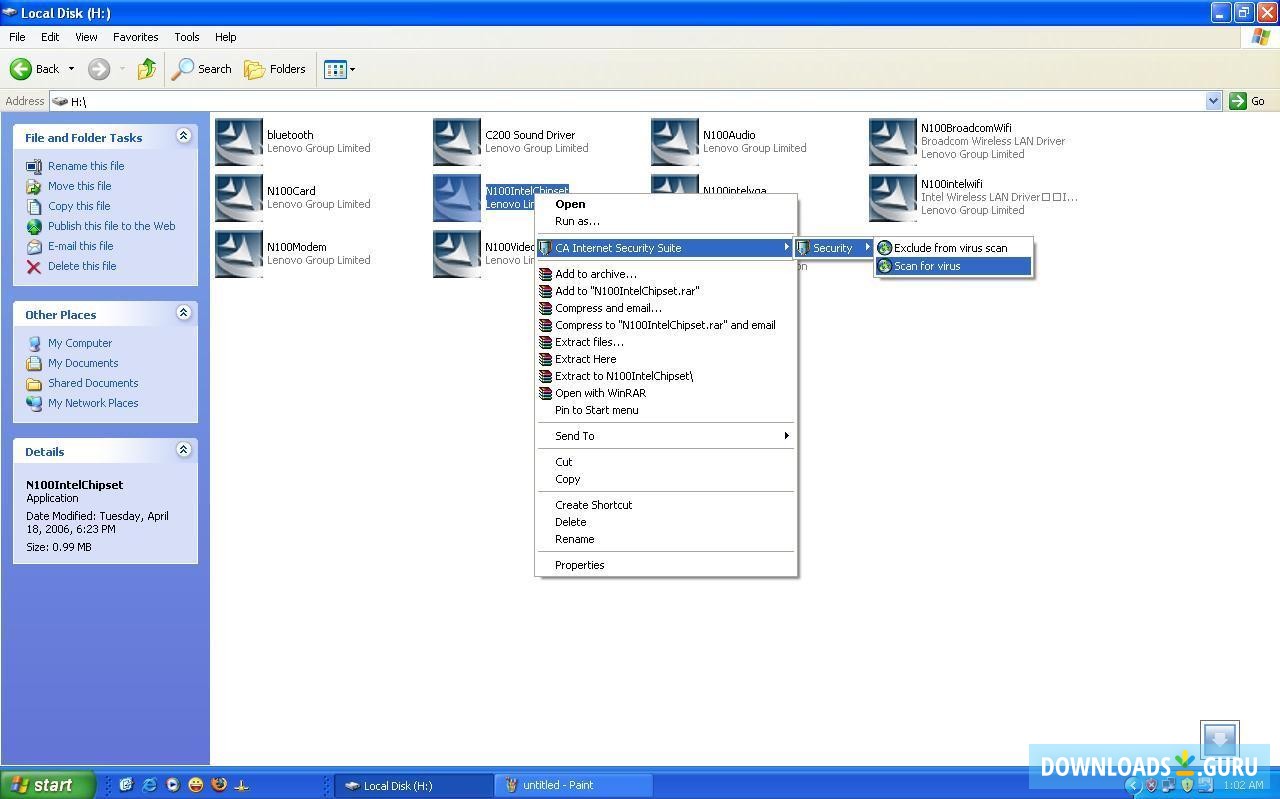The width and height of the screenshot is (1280, 799).
Task: Select the N100IntelChipset file icon
Action: [457, 198]
